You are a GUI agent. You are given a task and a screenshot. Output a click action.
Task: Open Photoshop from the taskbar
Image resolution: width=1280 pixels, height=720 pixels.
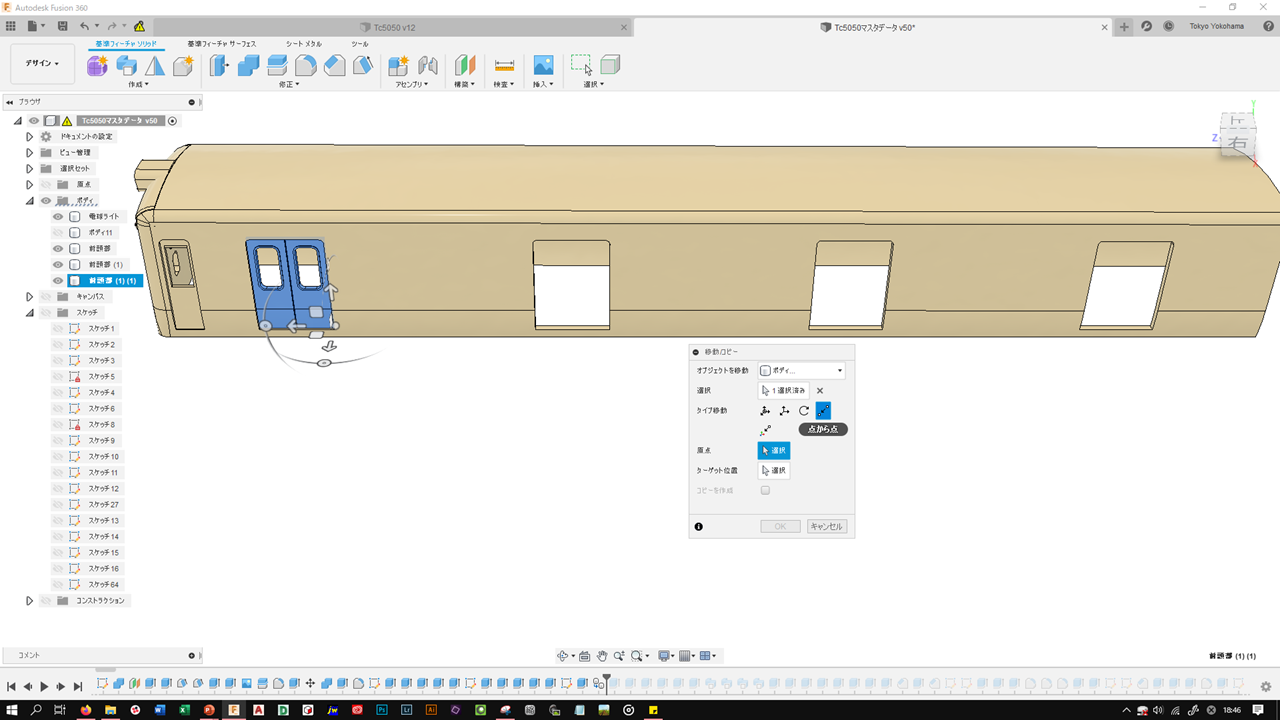[382, 710]
